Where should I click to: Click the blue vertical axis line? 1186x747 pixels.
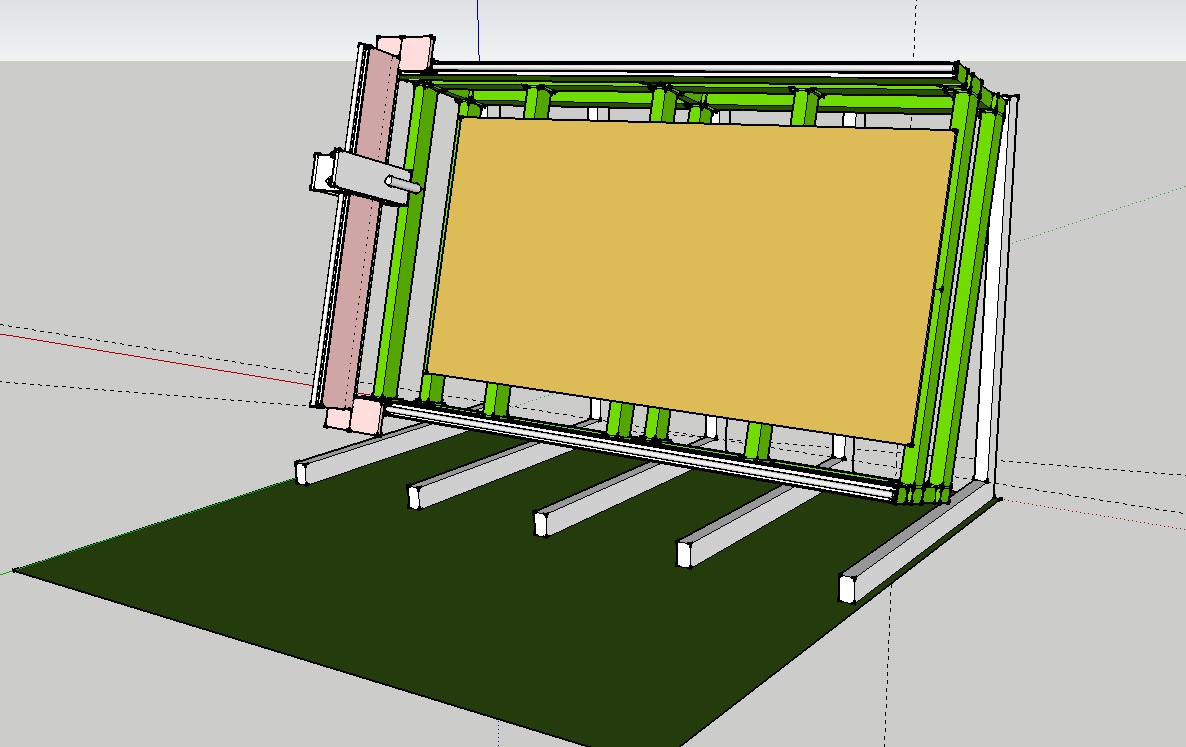click(478, 28)
